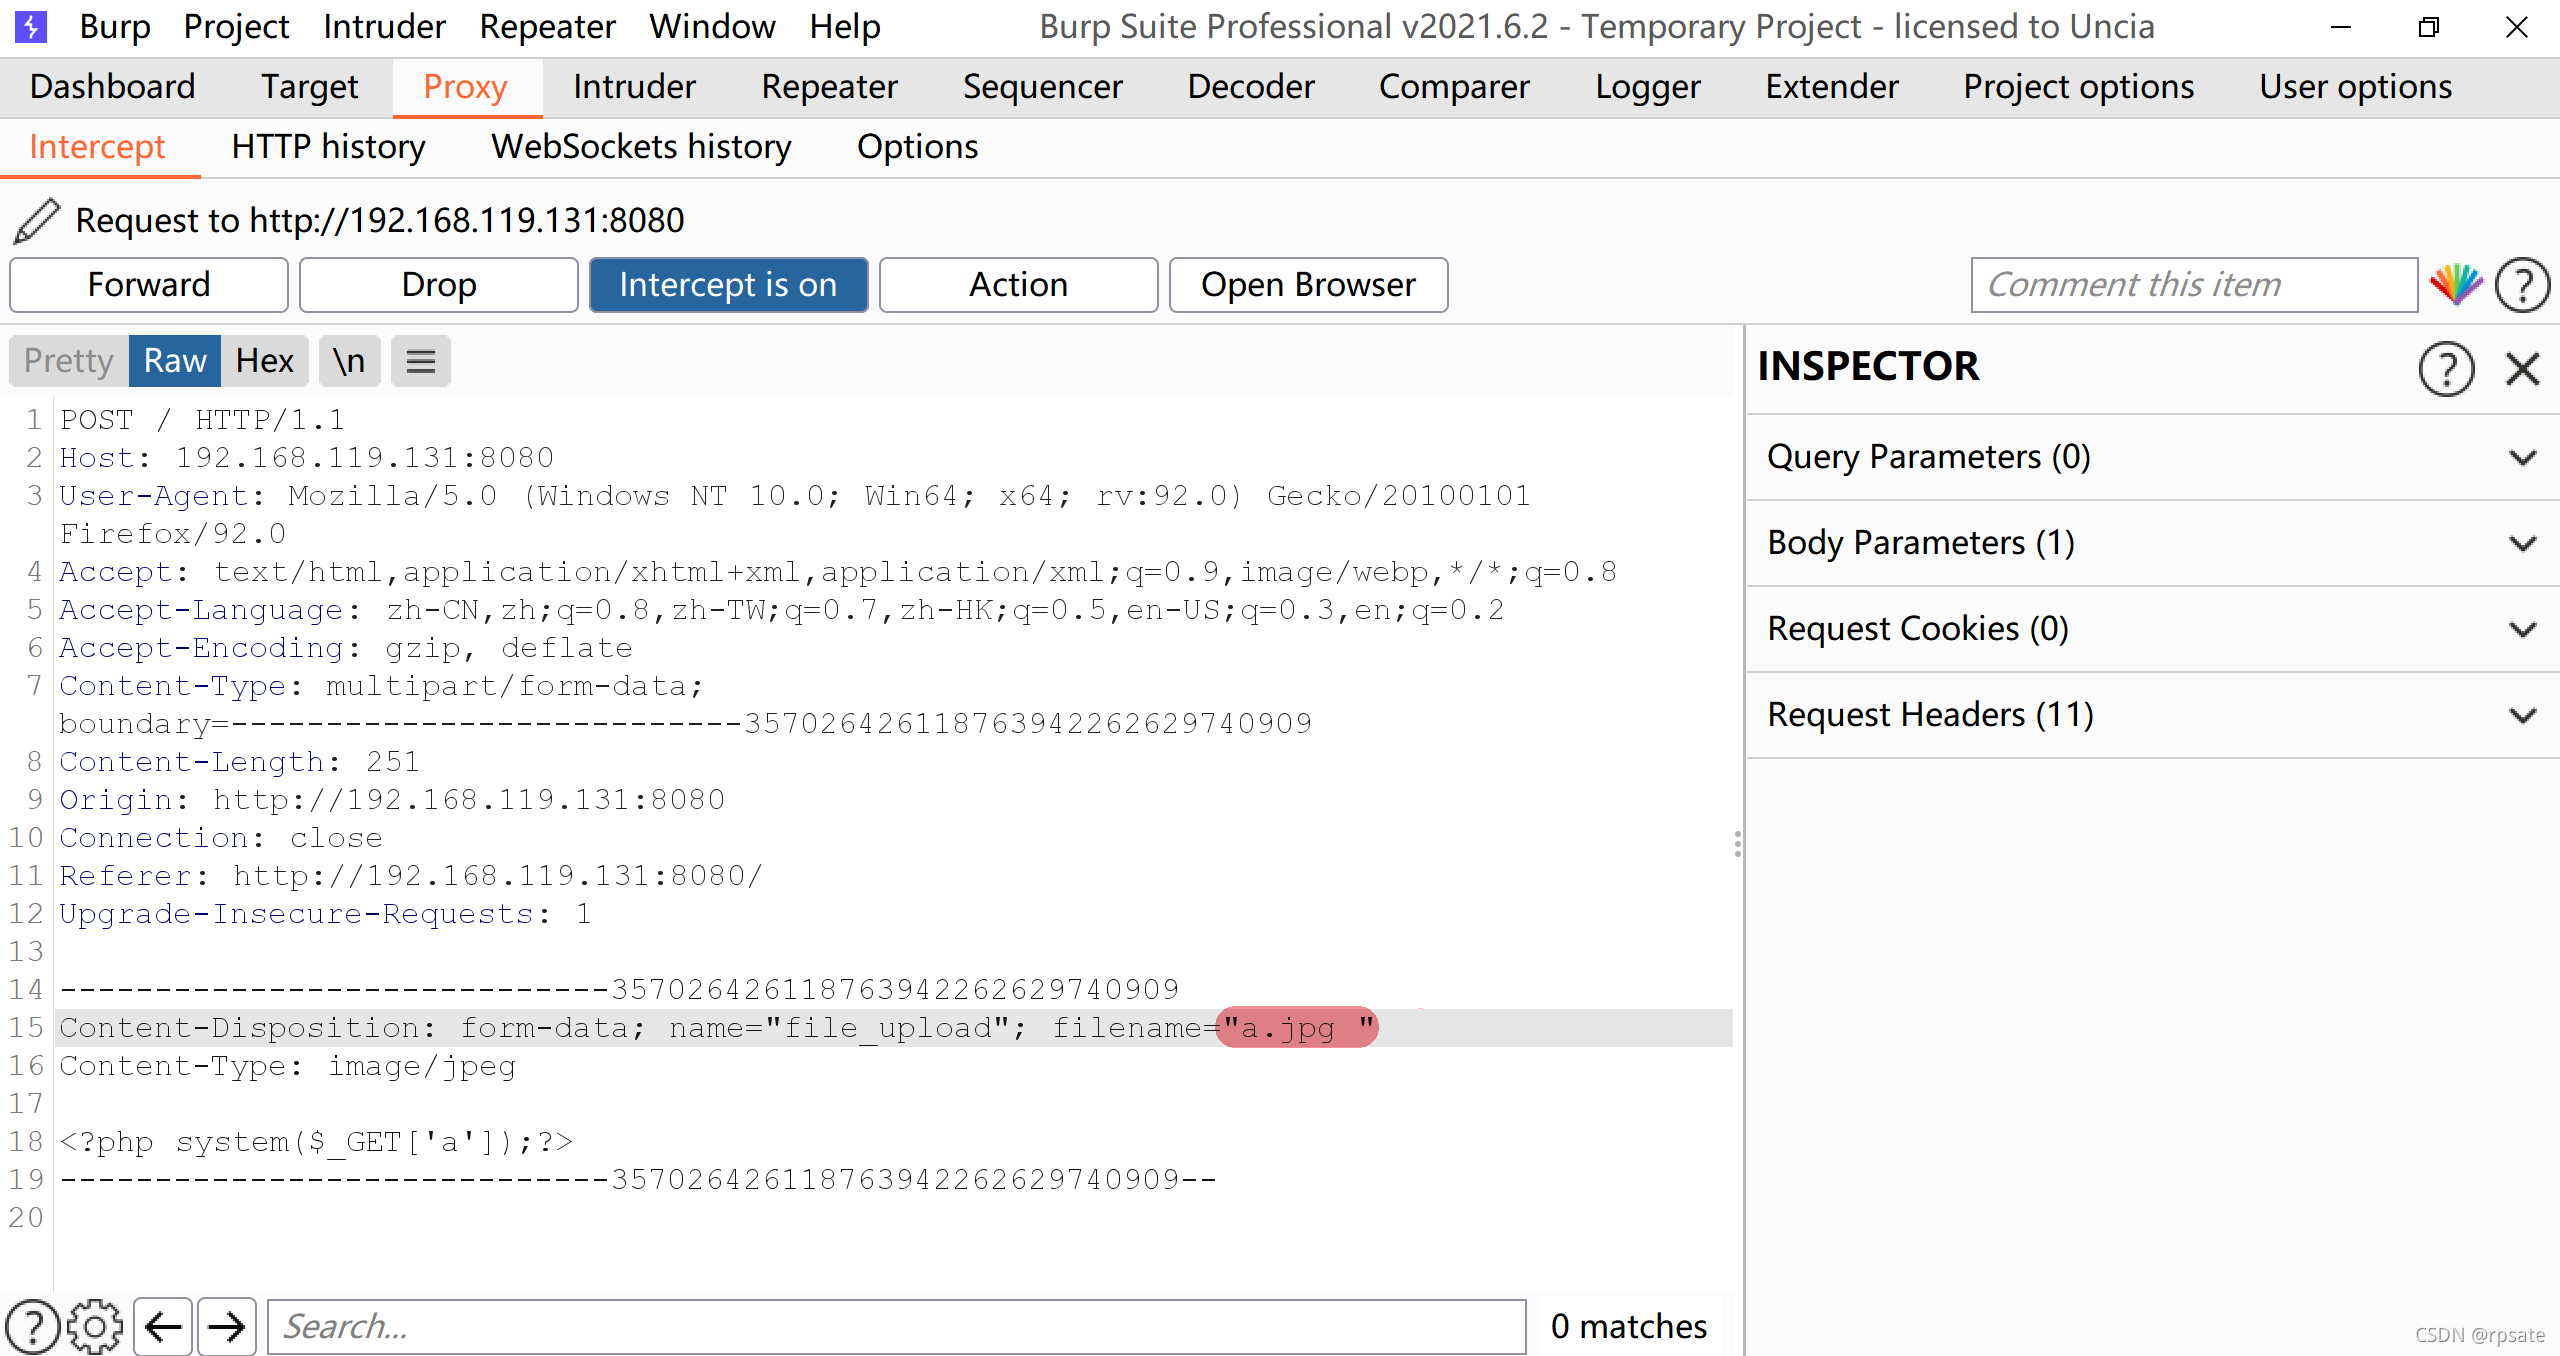Open the Burp menu
The width and height of the screenshot is (2560, 1356).
coord(115,26)
